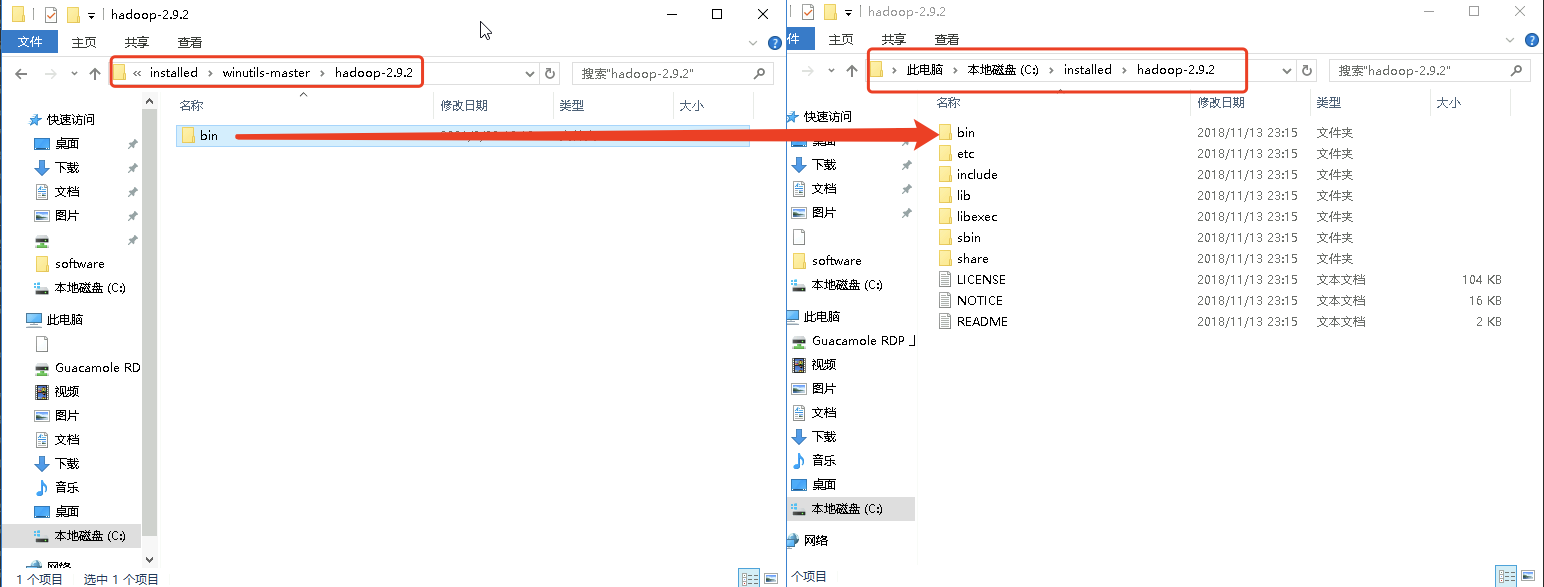Image resolution: width=1544 pixels, height=587 pixels.
Task: Select share folder name in right window
Action: pyautogui.click(x=973, y=259)
